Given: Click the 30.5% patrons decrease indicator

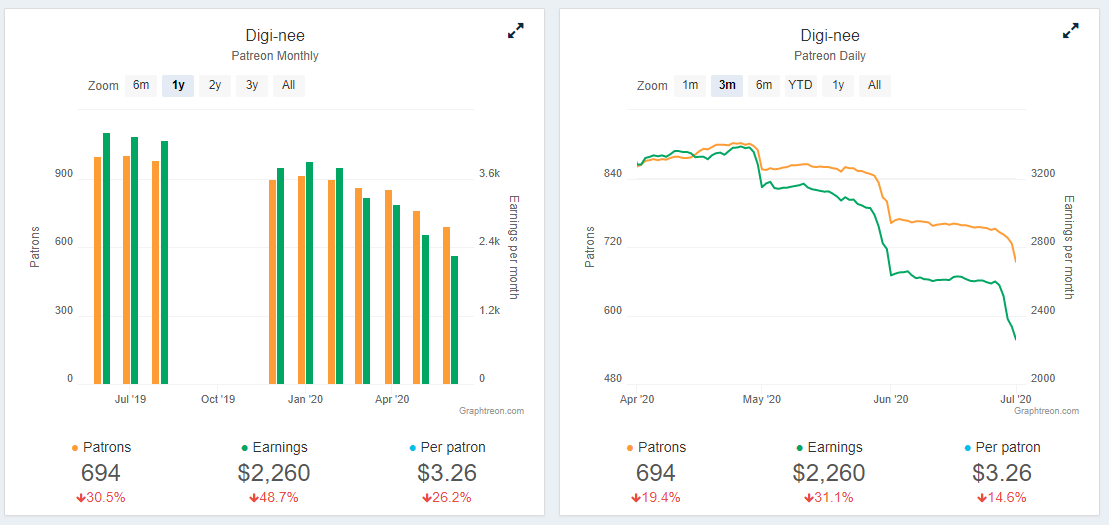Looking at the screenshot, I should (100, 497).
